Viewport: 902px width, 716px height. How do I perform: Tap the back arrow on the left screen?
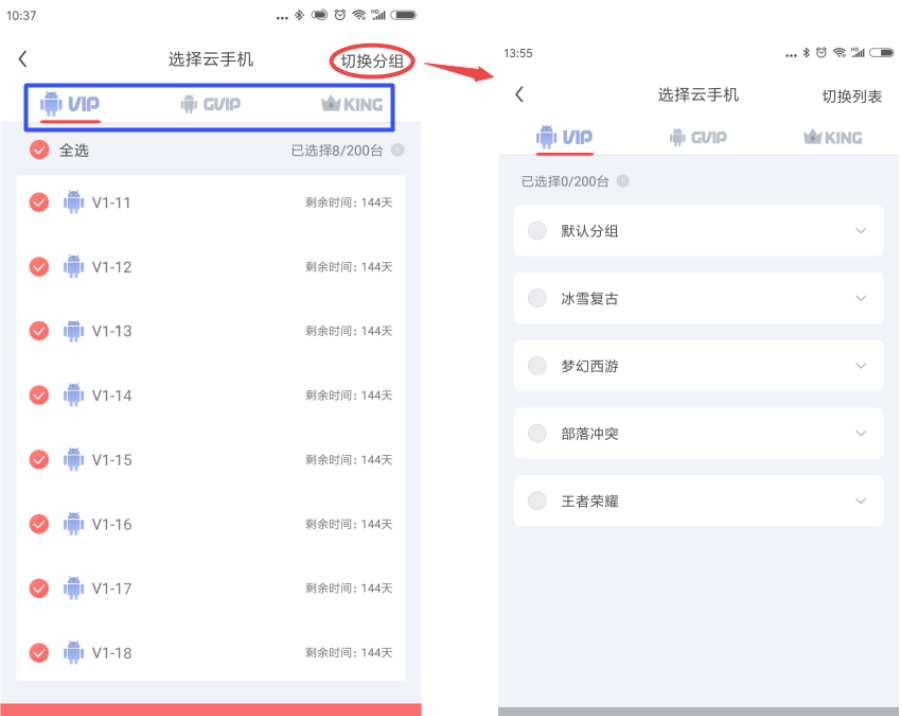coord(22,59)
